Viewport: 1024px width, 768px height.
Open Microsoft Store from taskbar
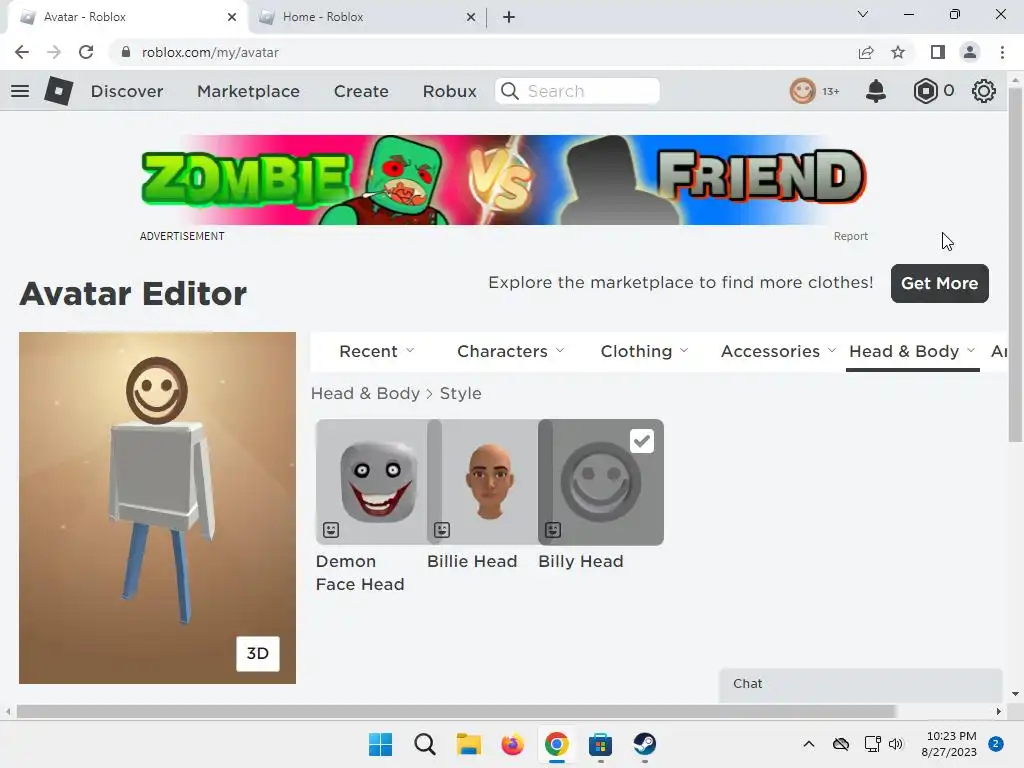600,744
